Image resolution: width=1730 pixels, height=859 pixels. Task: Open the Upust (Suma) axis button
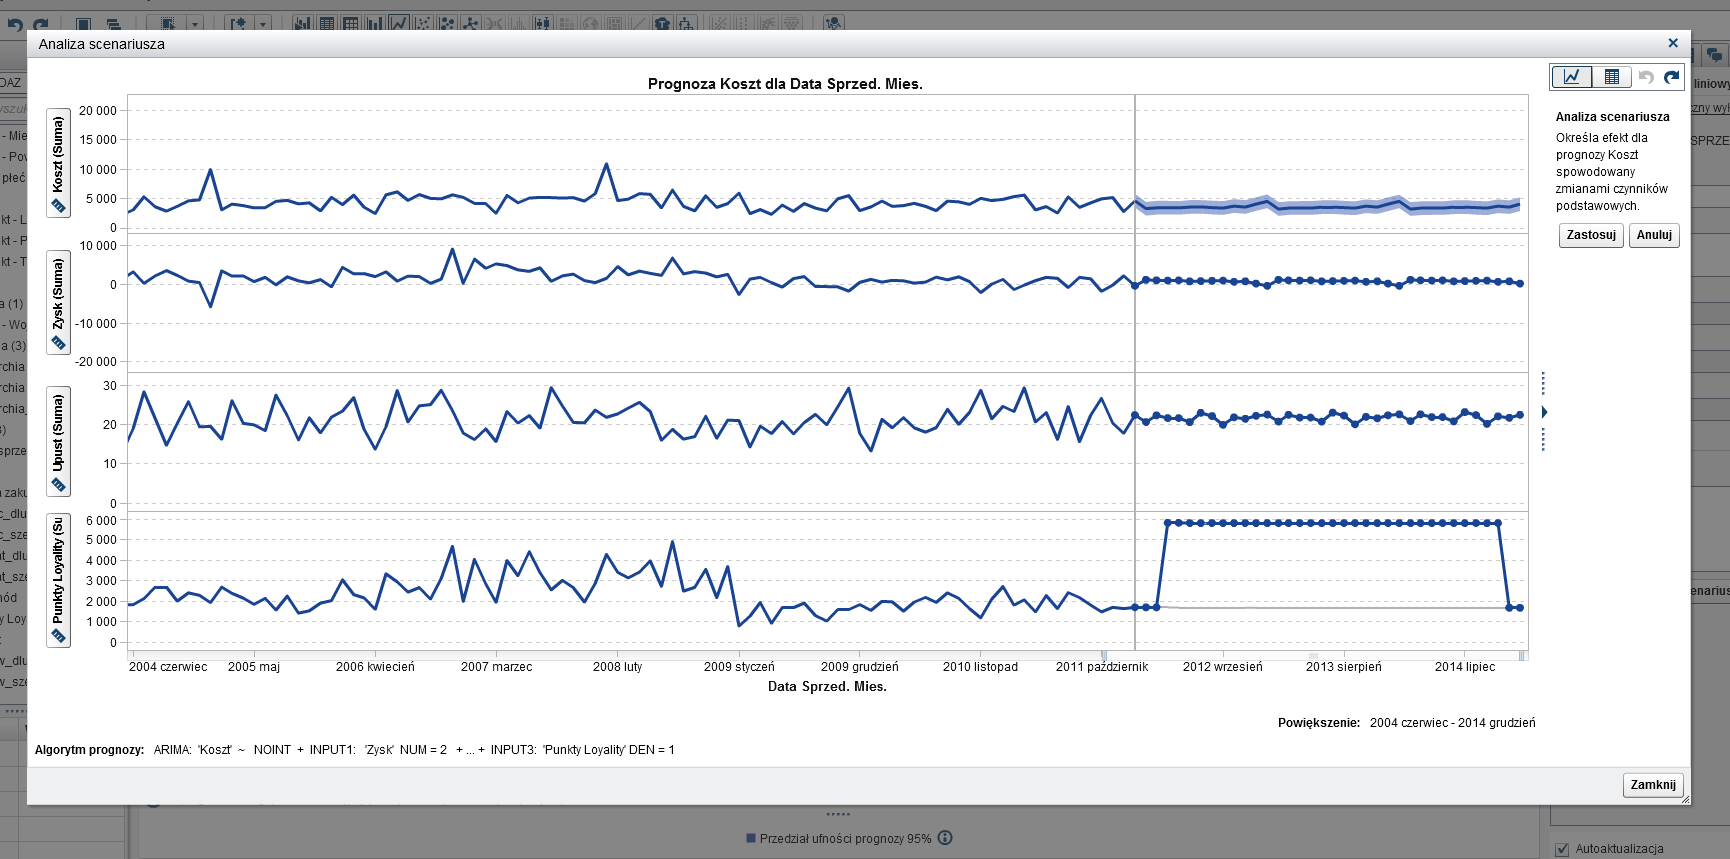click(58, 441)
